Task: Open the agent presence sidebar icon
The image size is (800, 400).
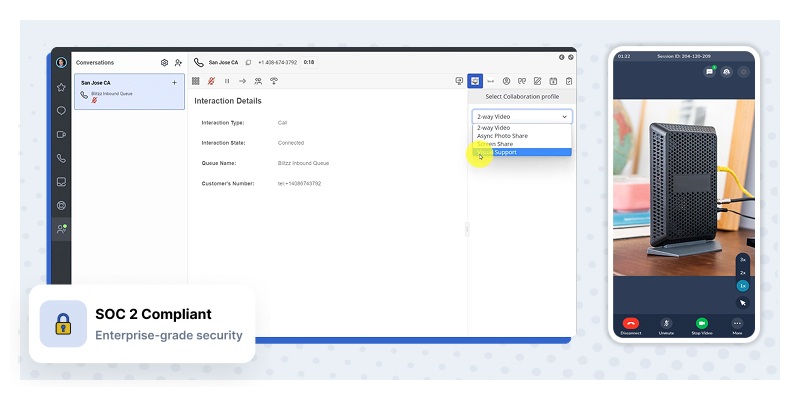Action: coord(61,229)
